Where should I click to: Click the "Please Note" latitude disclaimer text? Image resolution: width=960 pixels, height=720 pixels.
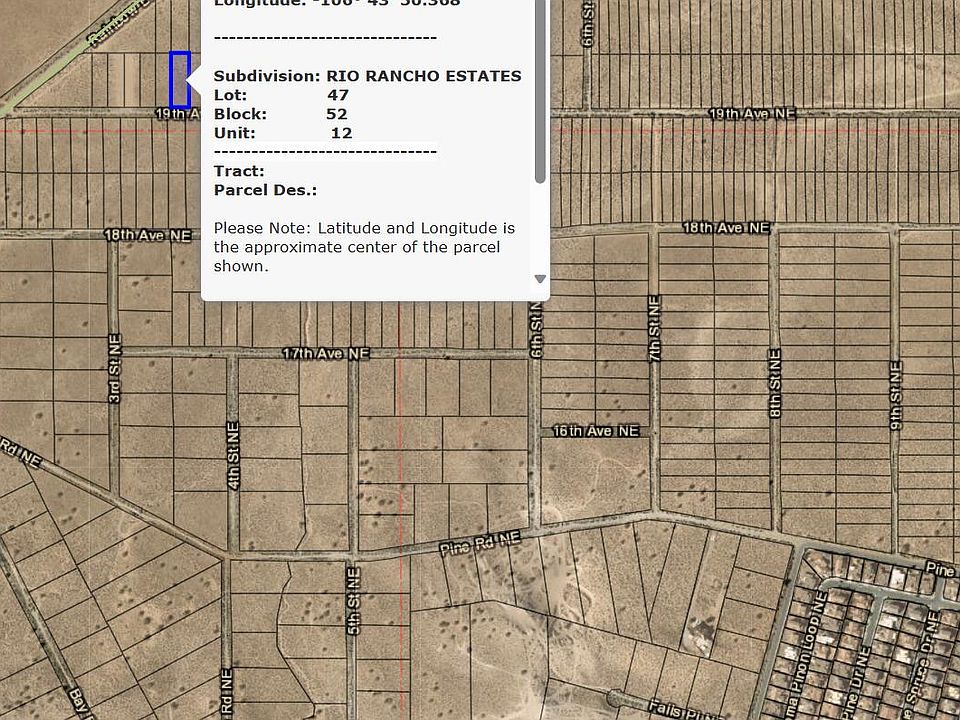point(364,247)
